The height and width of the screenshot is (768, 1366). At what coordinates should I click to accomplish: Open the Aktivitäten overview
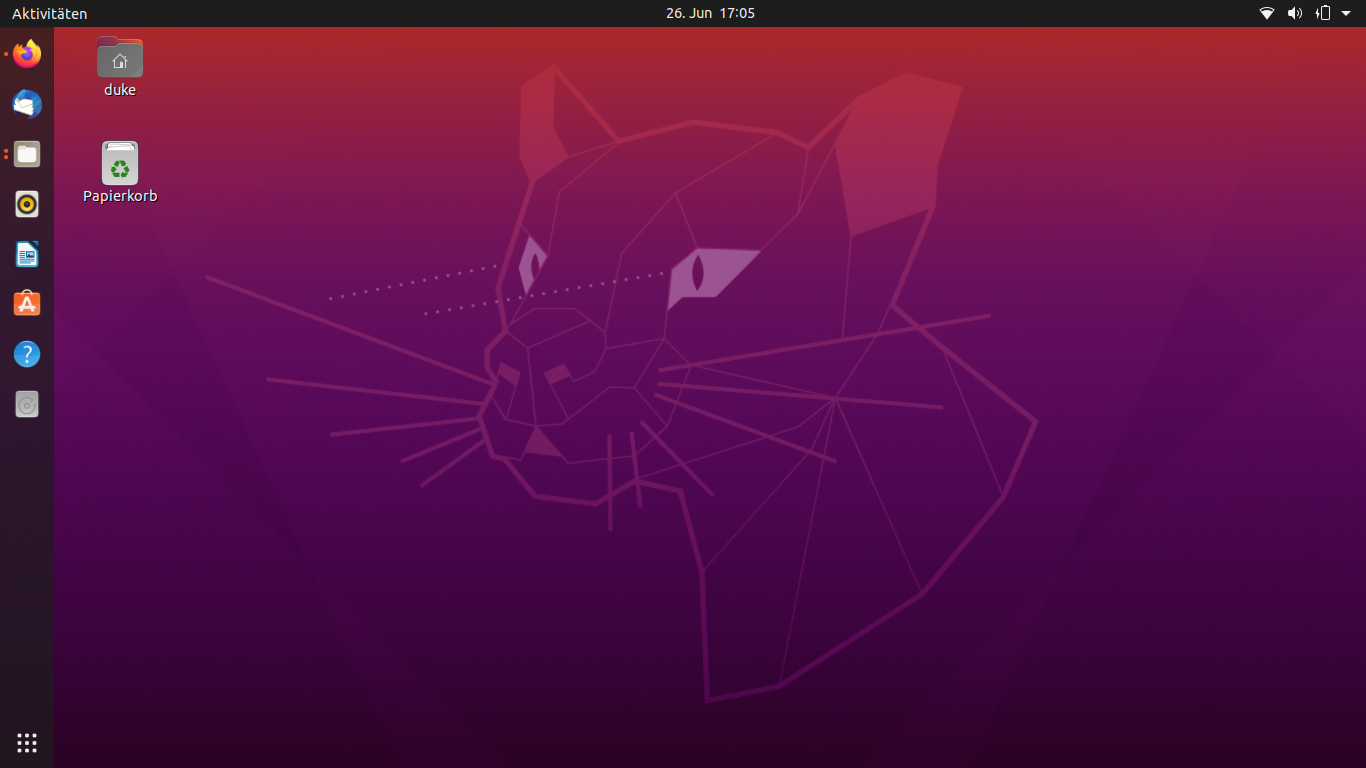50,14
